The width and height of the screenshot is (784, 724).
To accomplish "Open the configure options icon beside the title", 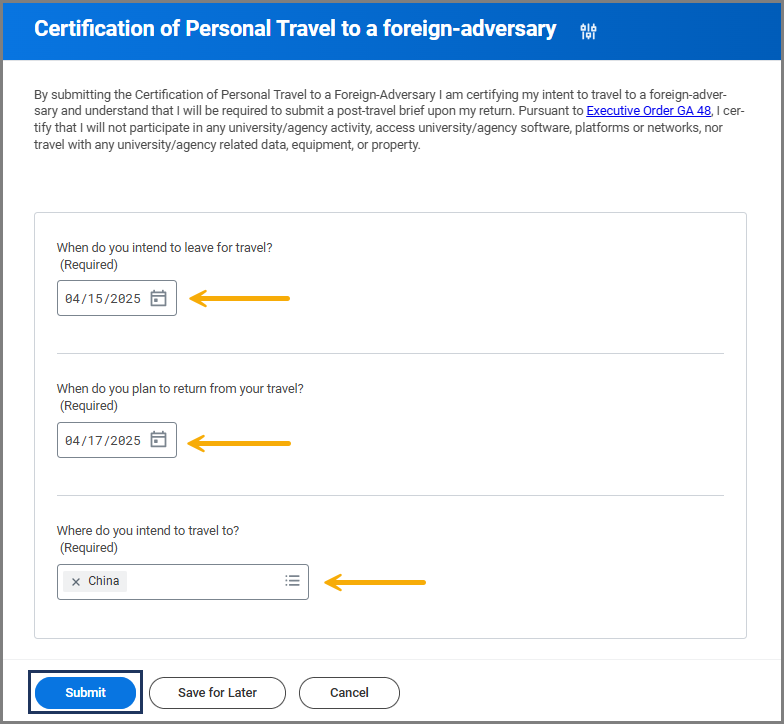I will click(x=588, y=31).
